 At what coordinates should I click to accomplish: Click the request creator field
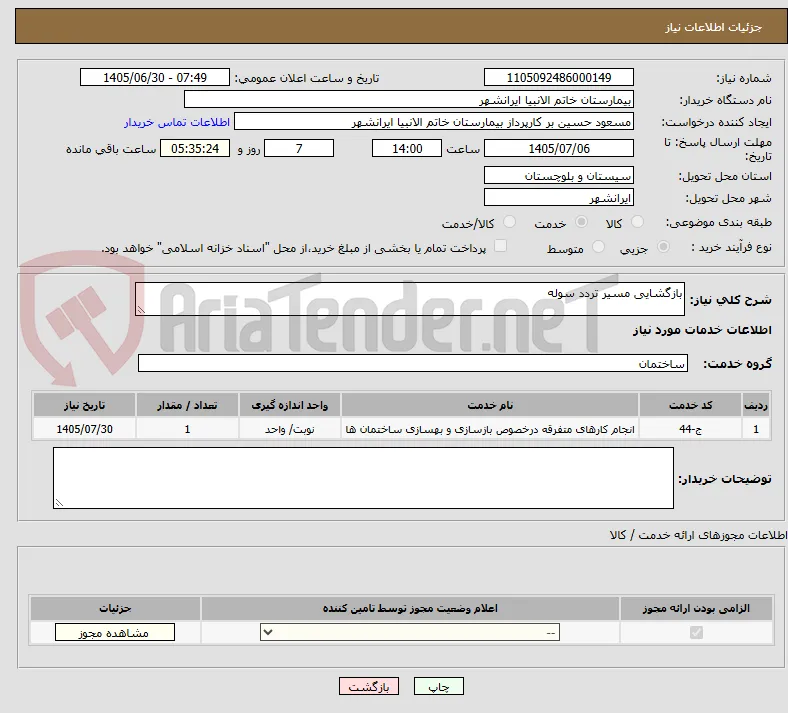pyautogui.click(x=434, y=122)
